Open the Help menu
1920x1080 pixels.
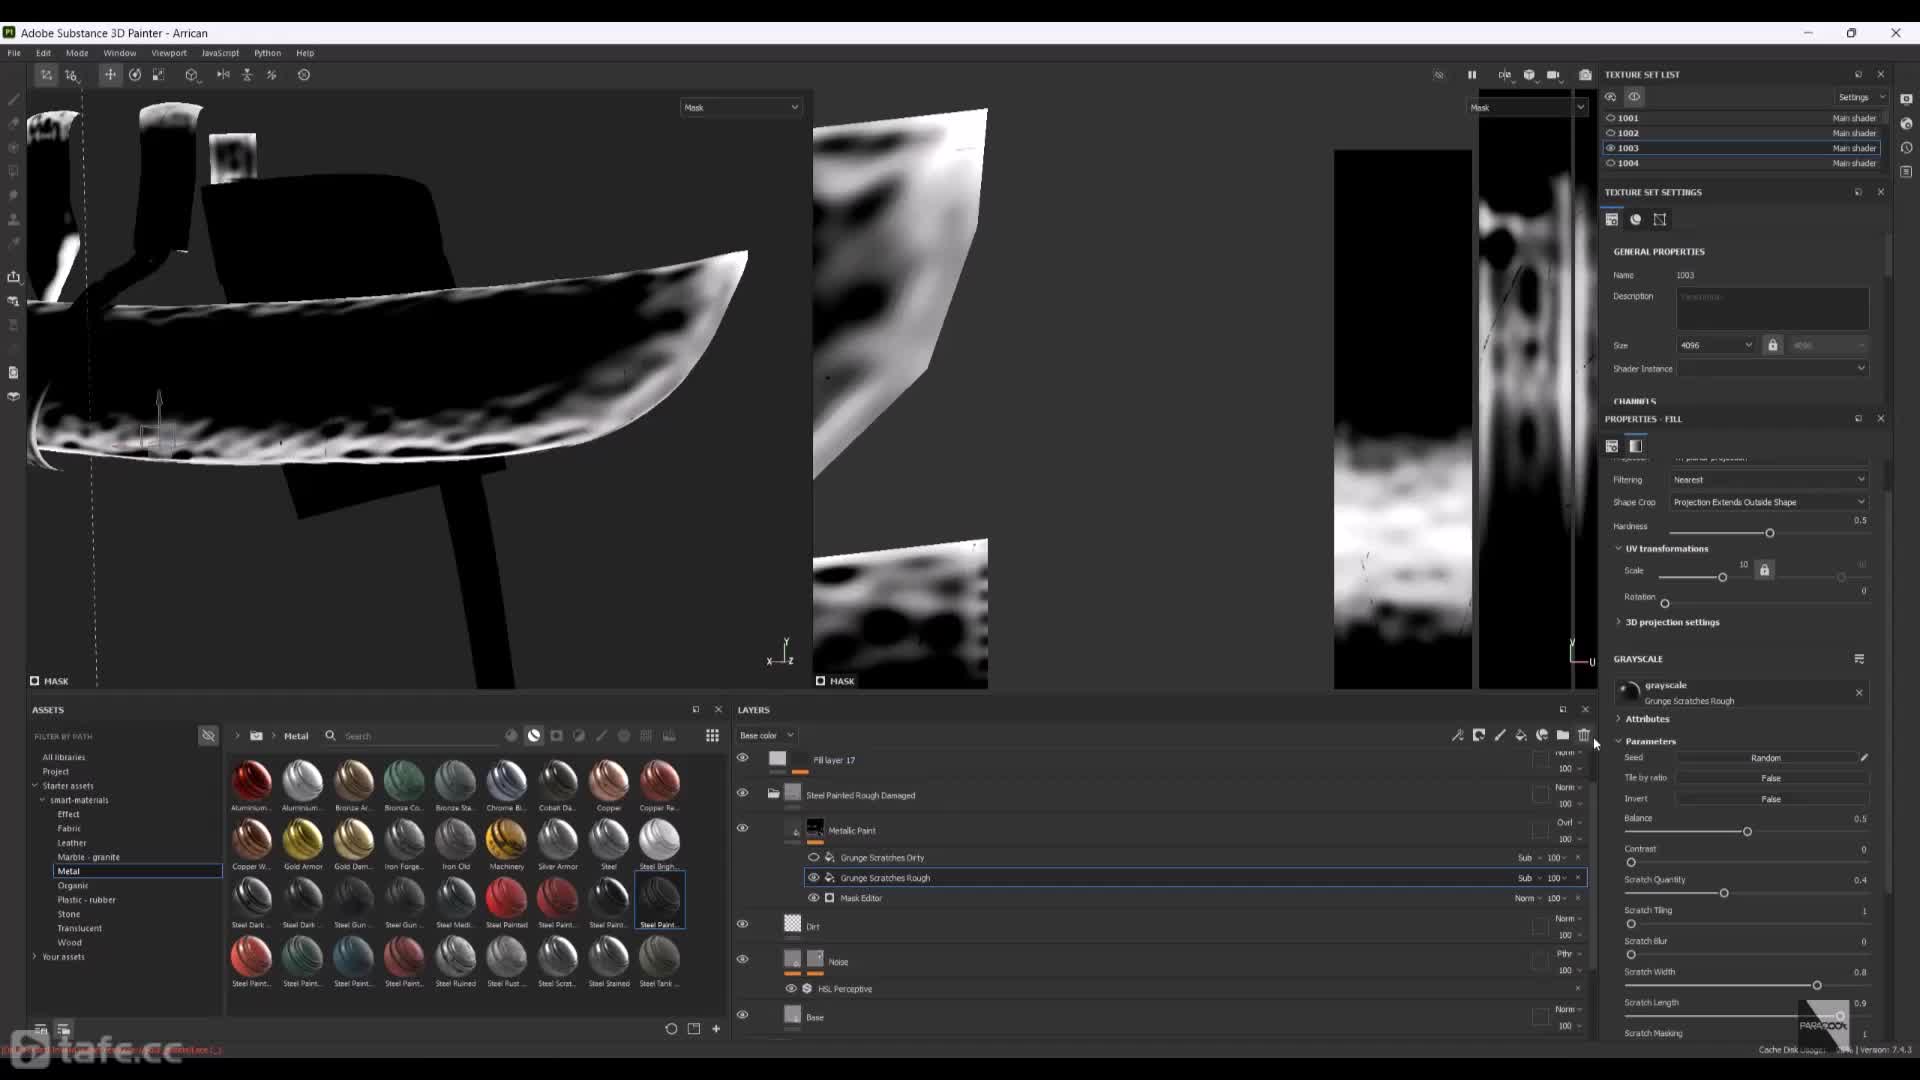point(305,53)
